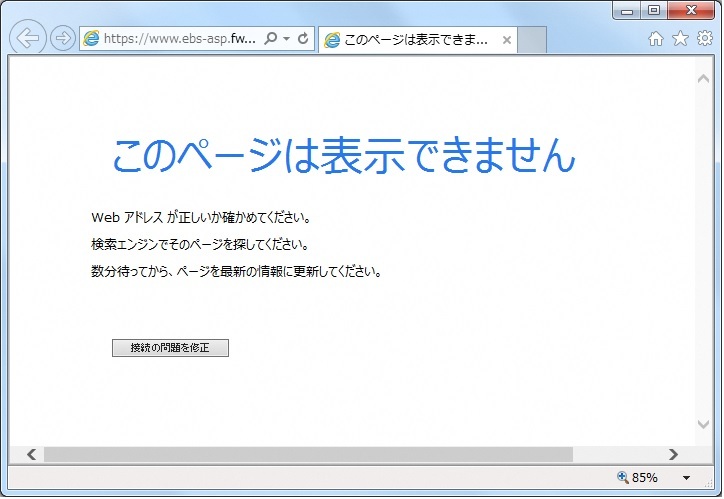The height and width of the screenshot is (499, 724).
Task: Open Favorites with the star icon
Action: pos(680,39)
